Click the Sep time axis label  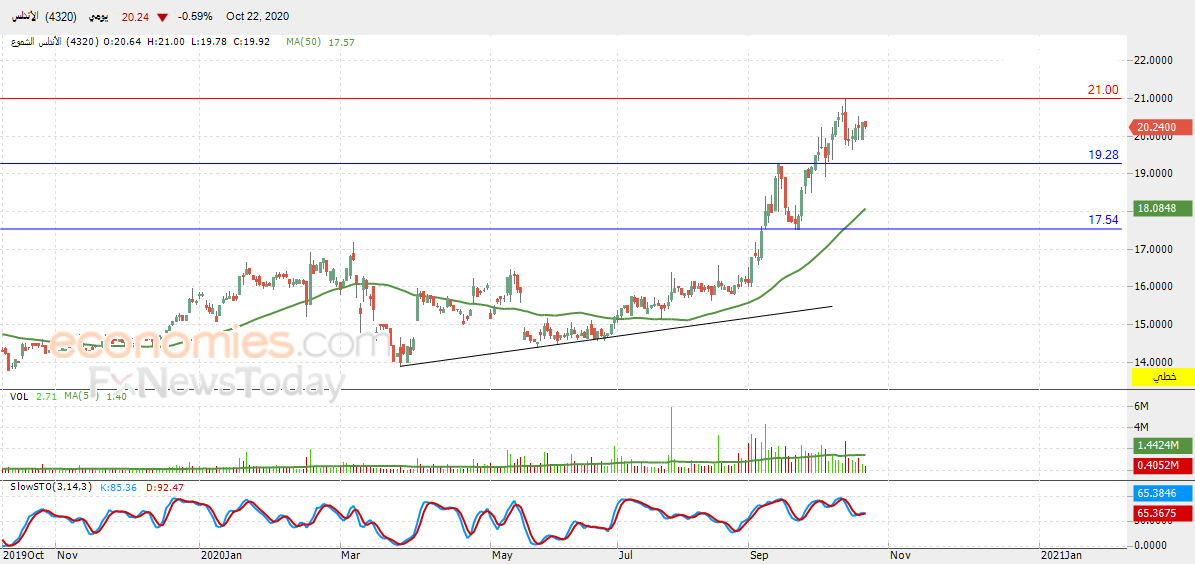[758, 556]
